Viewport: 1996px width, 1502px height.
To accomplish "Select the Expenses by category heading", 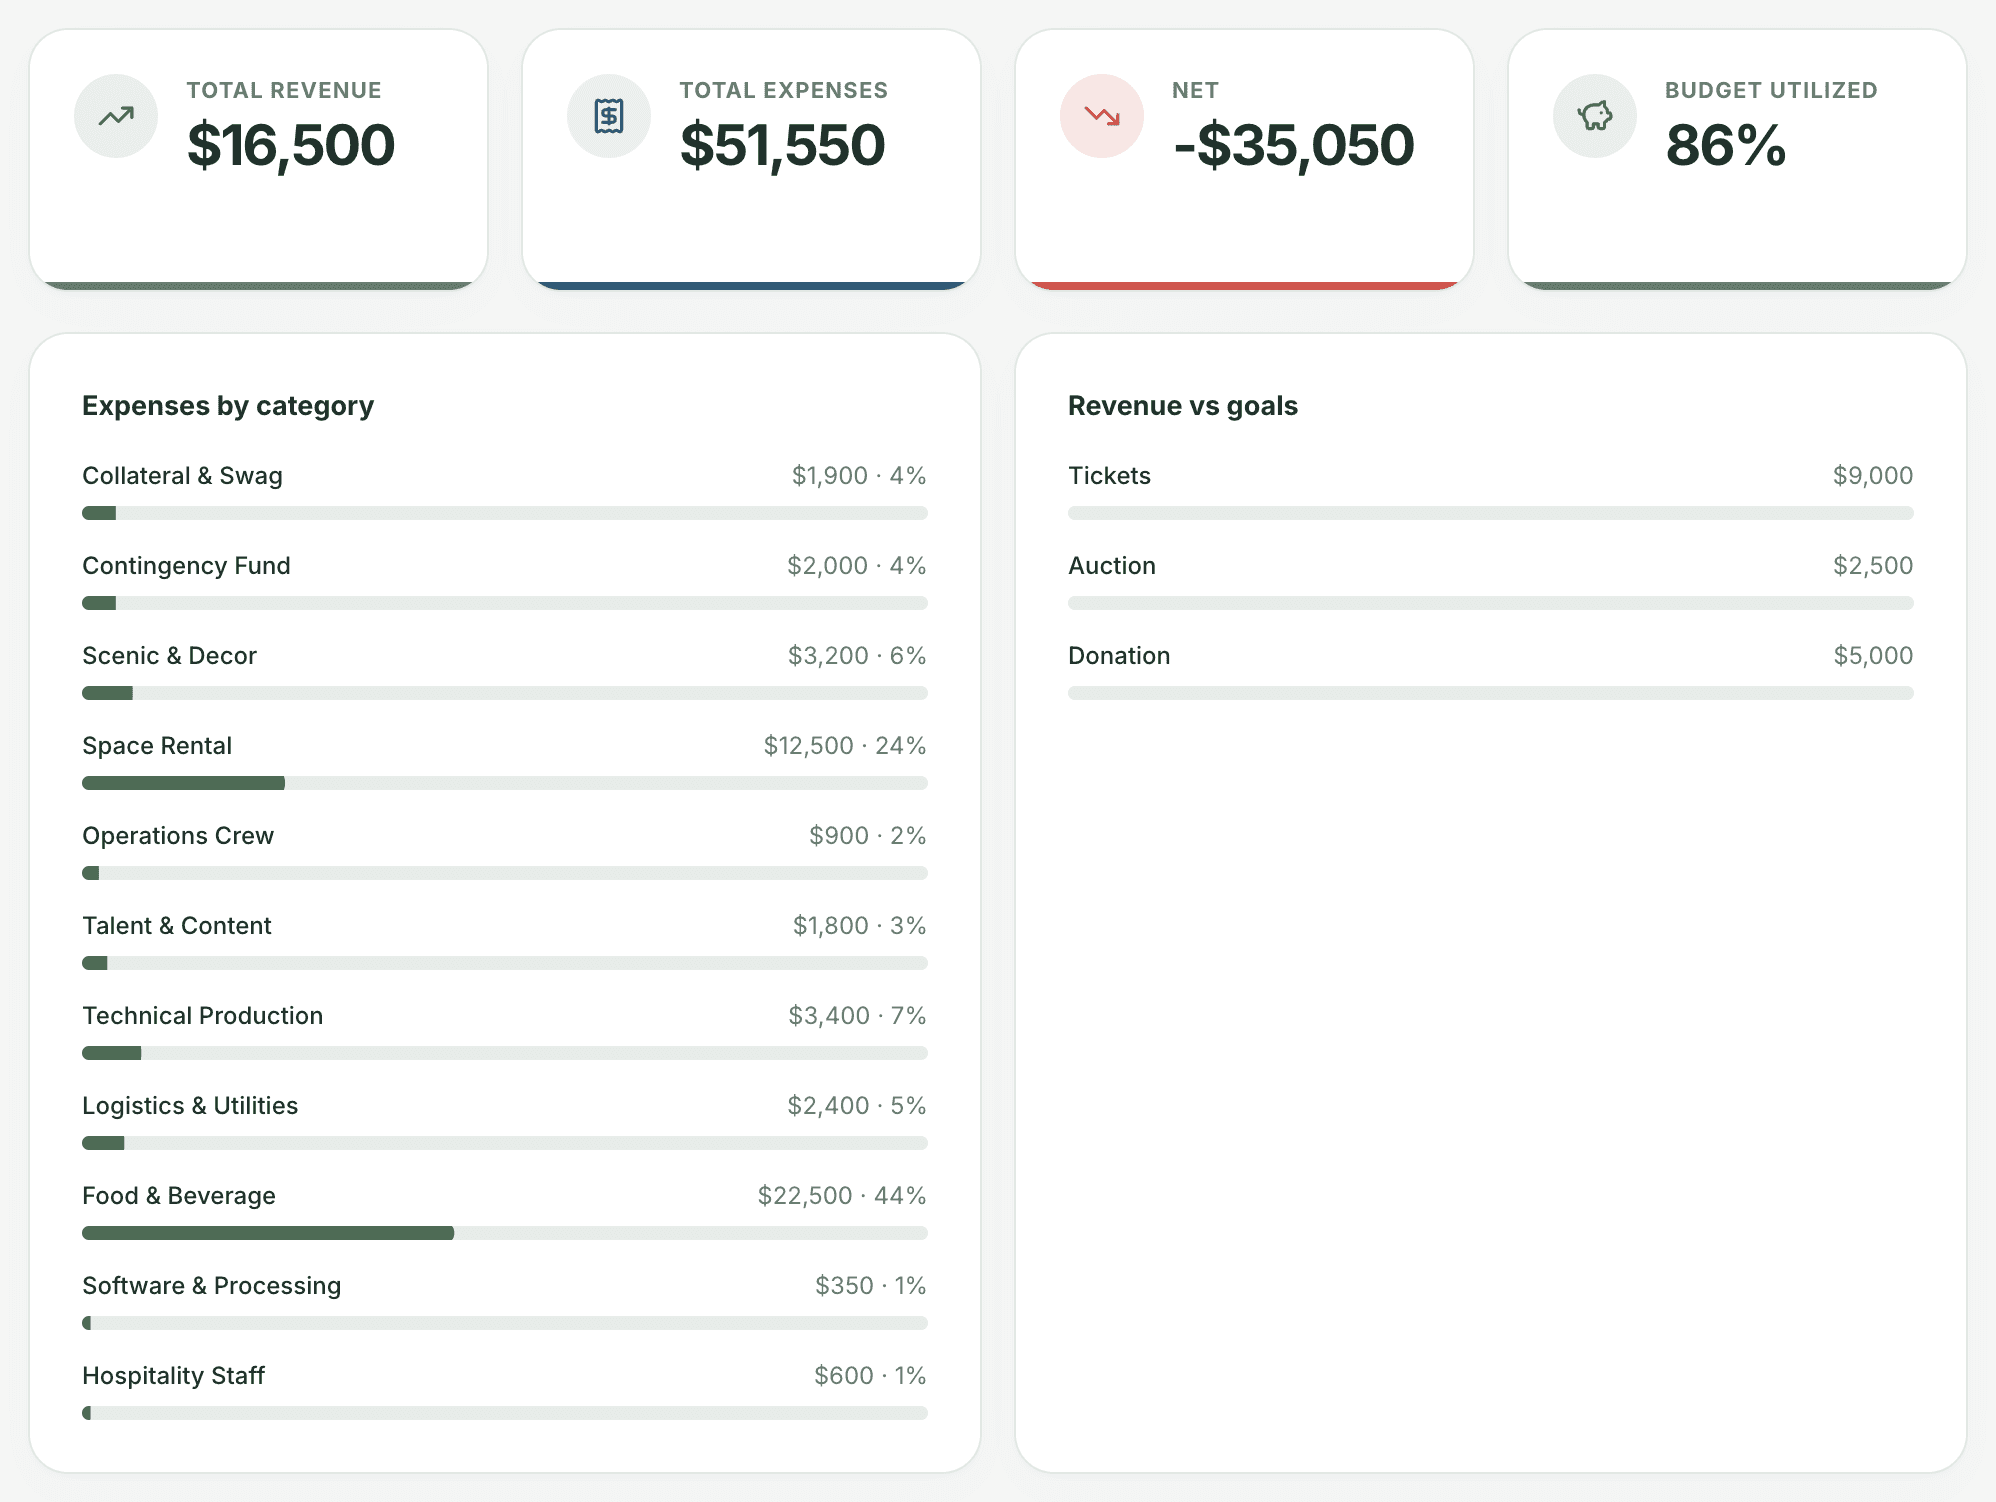I will coord(228,406).
